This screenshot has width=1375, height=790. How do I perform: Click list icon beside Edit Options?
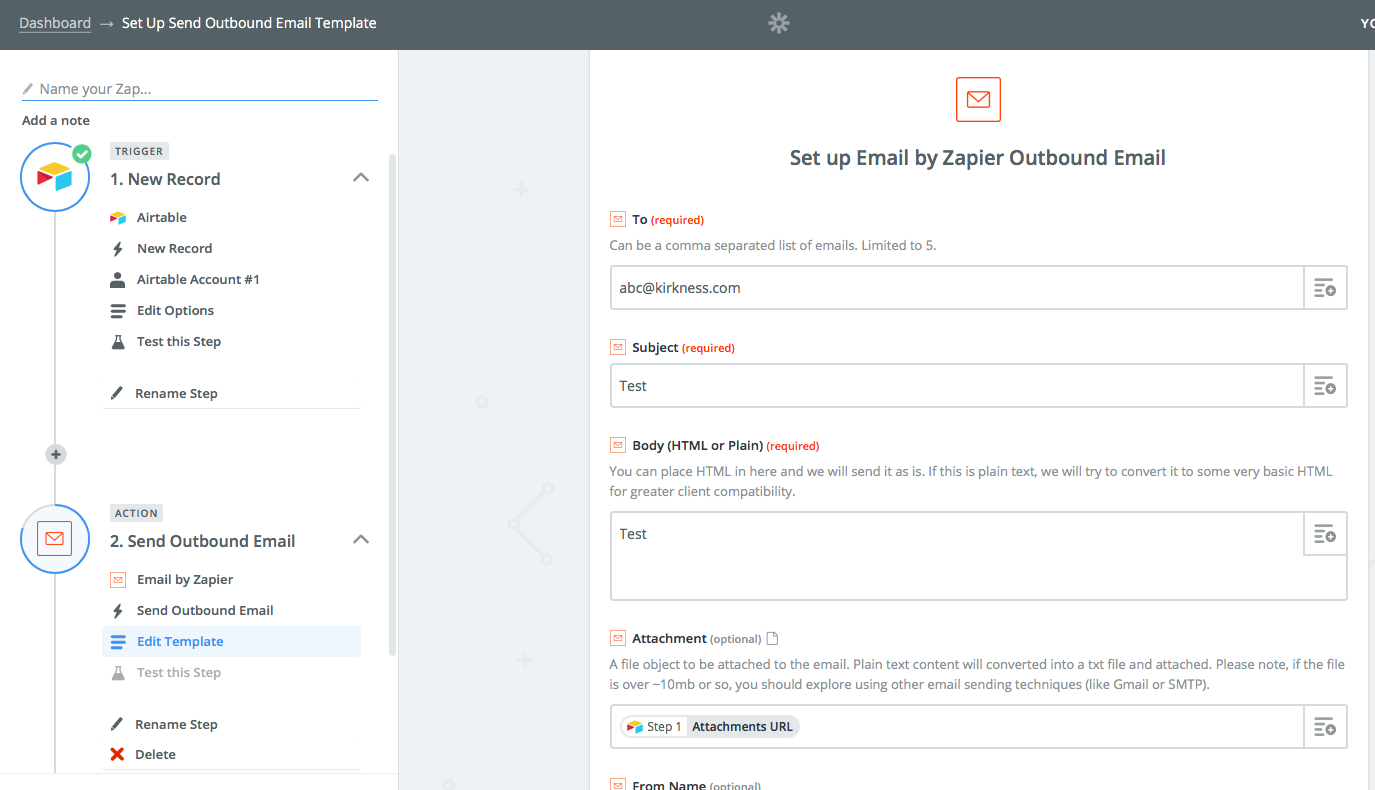(118, 310)
